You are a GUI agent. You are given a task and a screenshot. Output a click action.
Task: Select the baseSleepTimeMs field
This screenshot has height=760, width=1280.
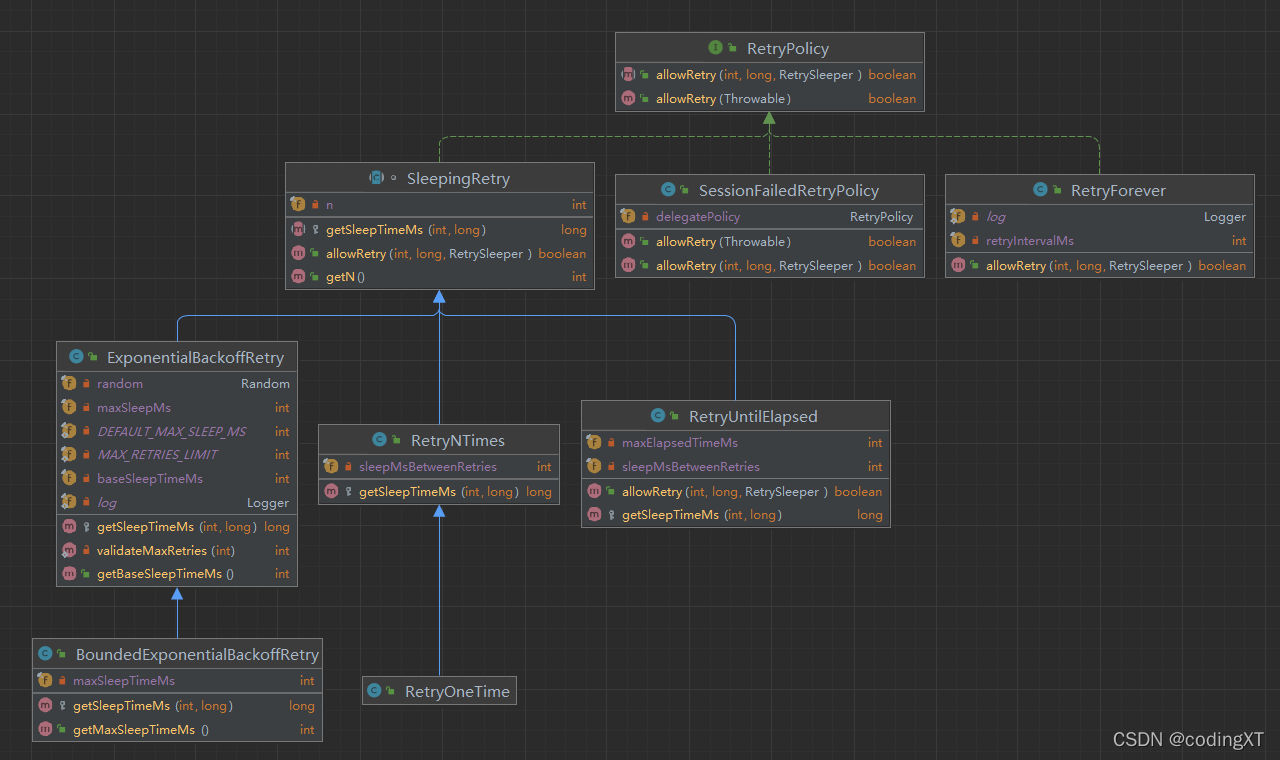150,478
